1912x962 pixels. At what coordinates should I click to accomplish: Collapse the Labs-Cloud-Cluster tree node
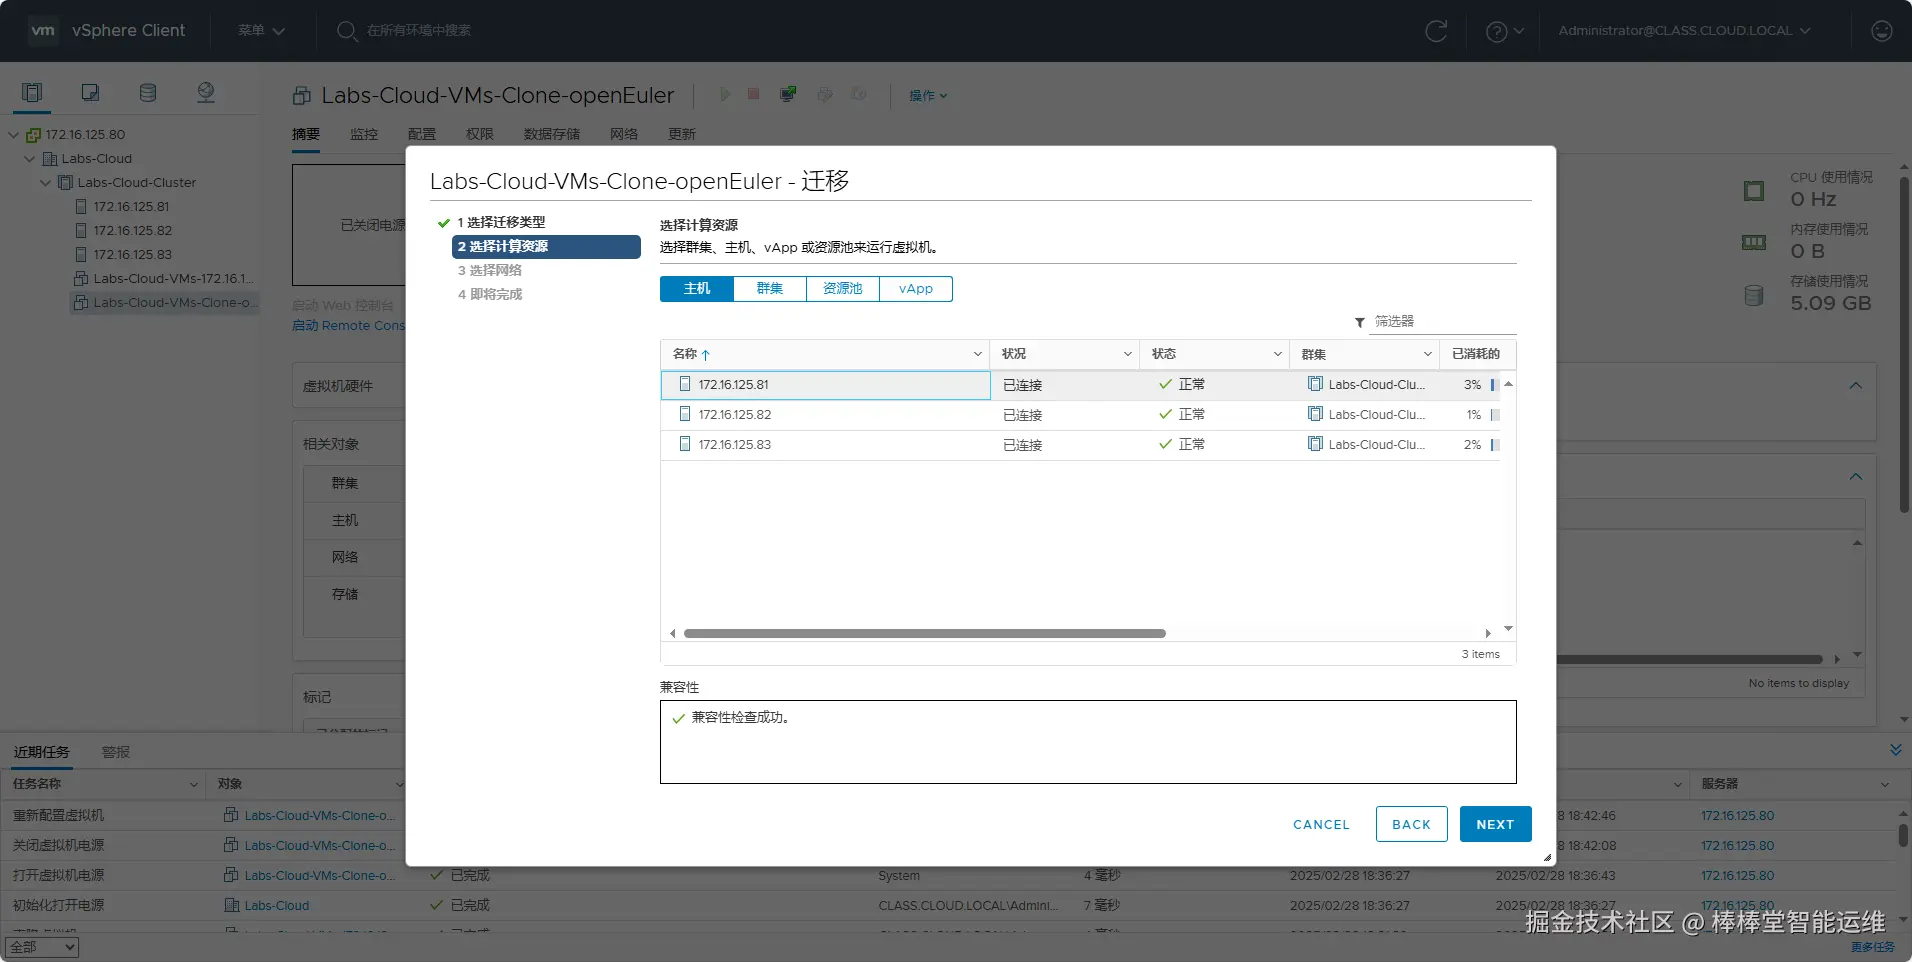[45, 182]
